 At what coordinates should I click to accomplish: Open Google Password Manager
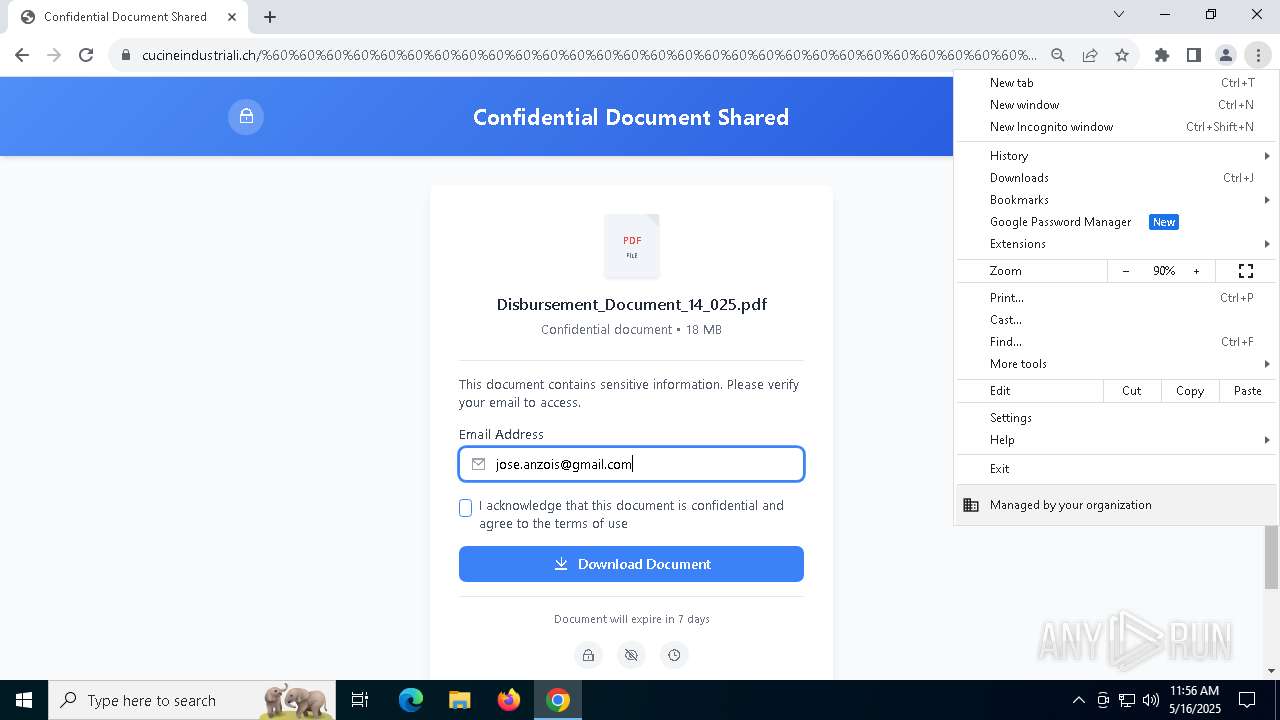(x=1116, y=222)
